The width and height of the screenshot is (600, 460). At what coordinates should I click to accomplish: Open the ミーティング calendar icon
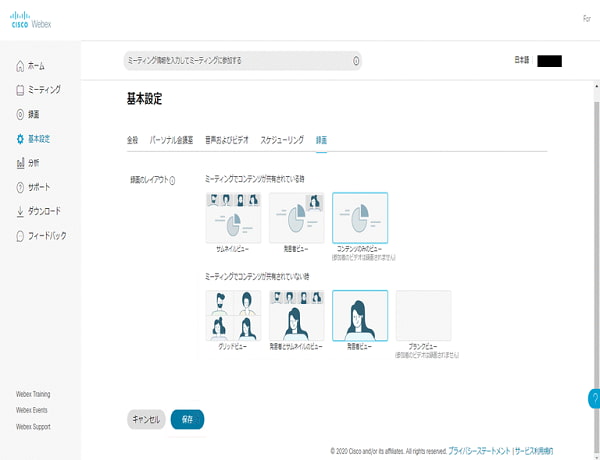click(x=20, y=90)
